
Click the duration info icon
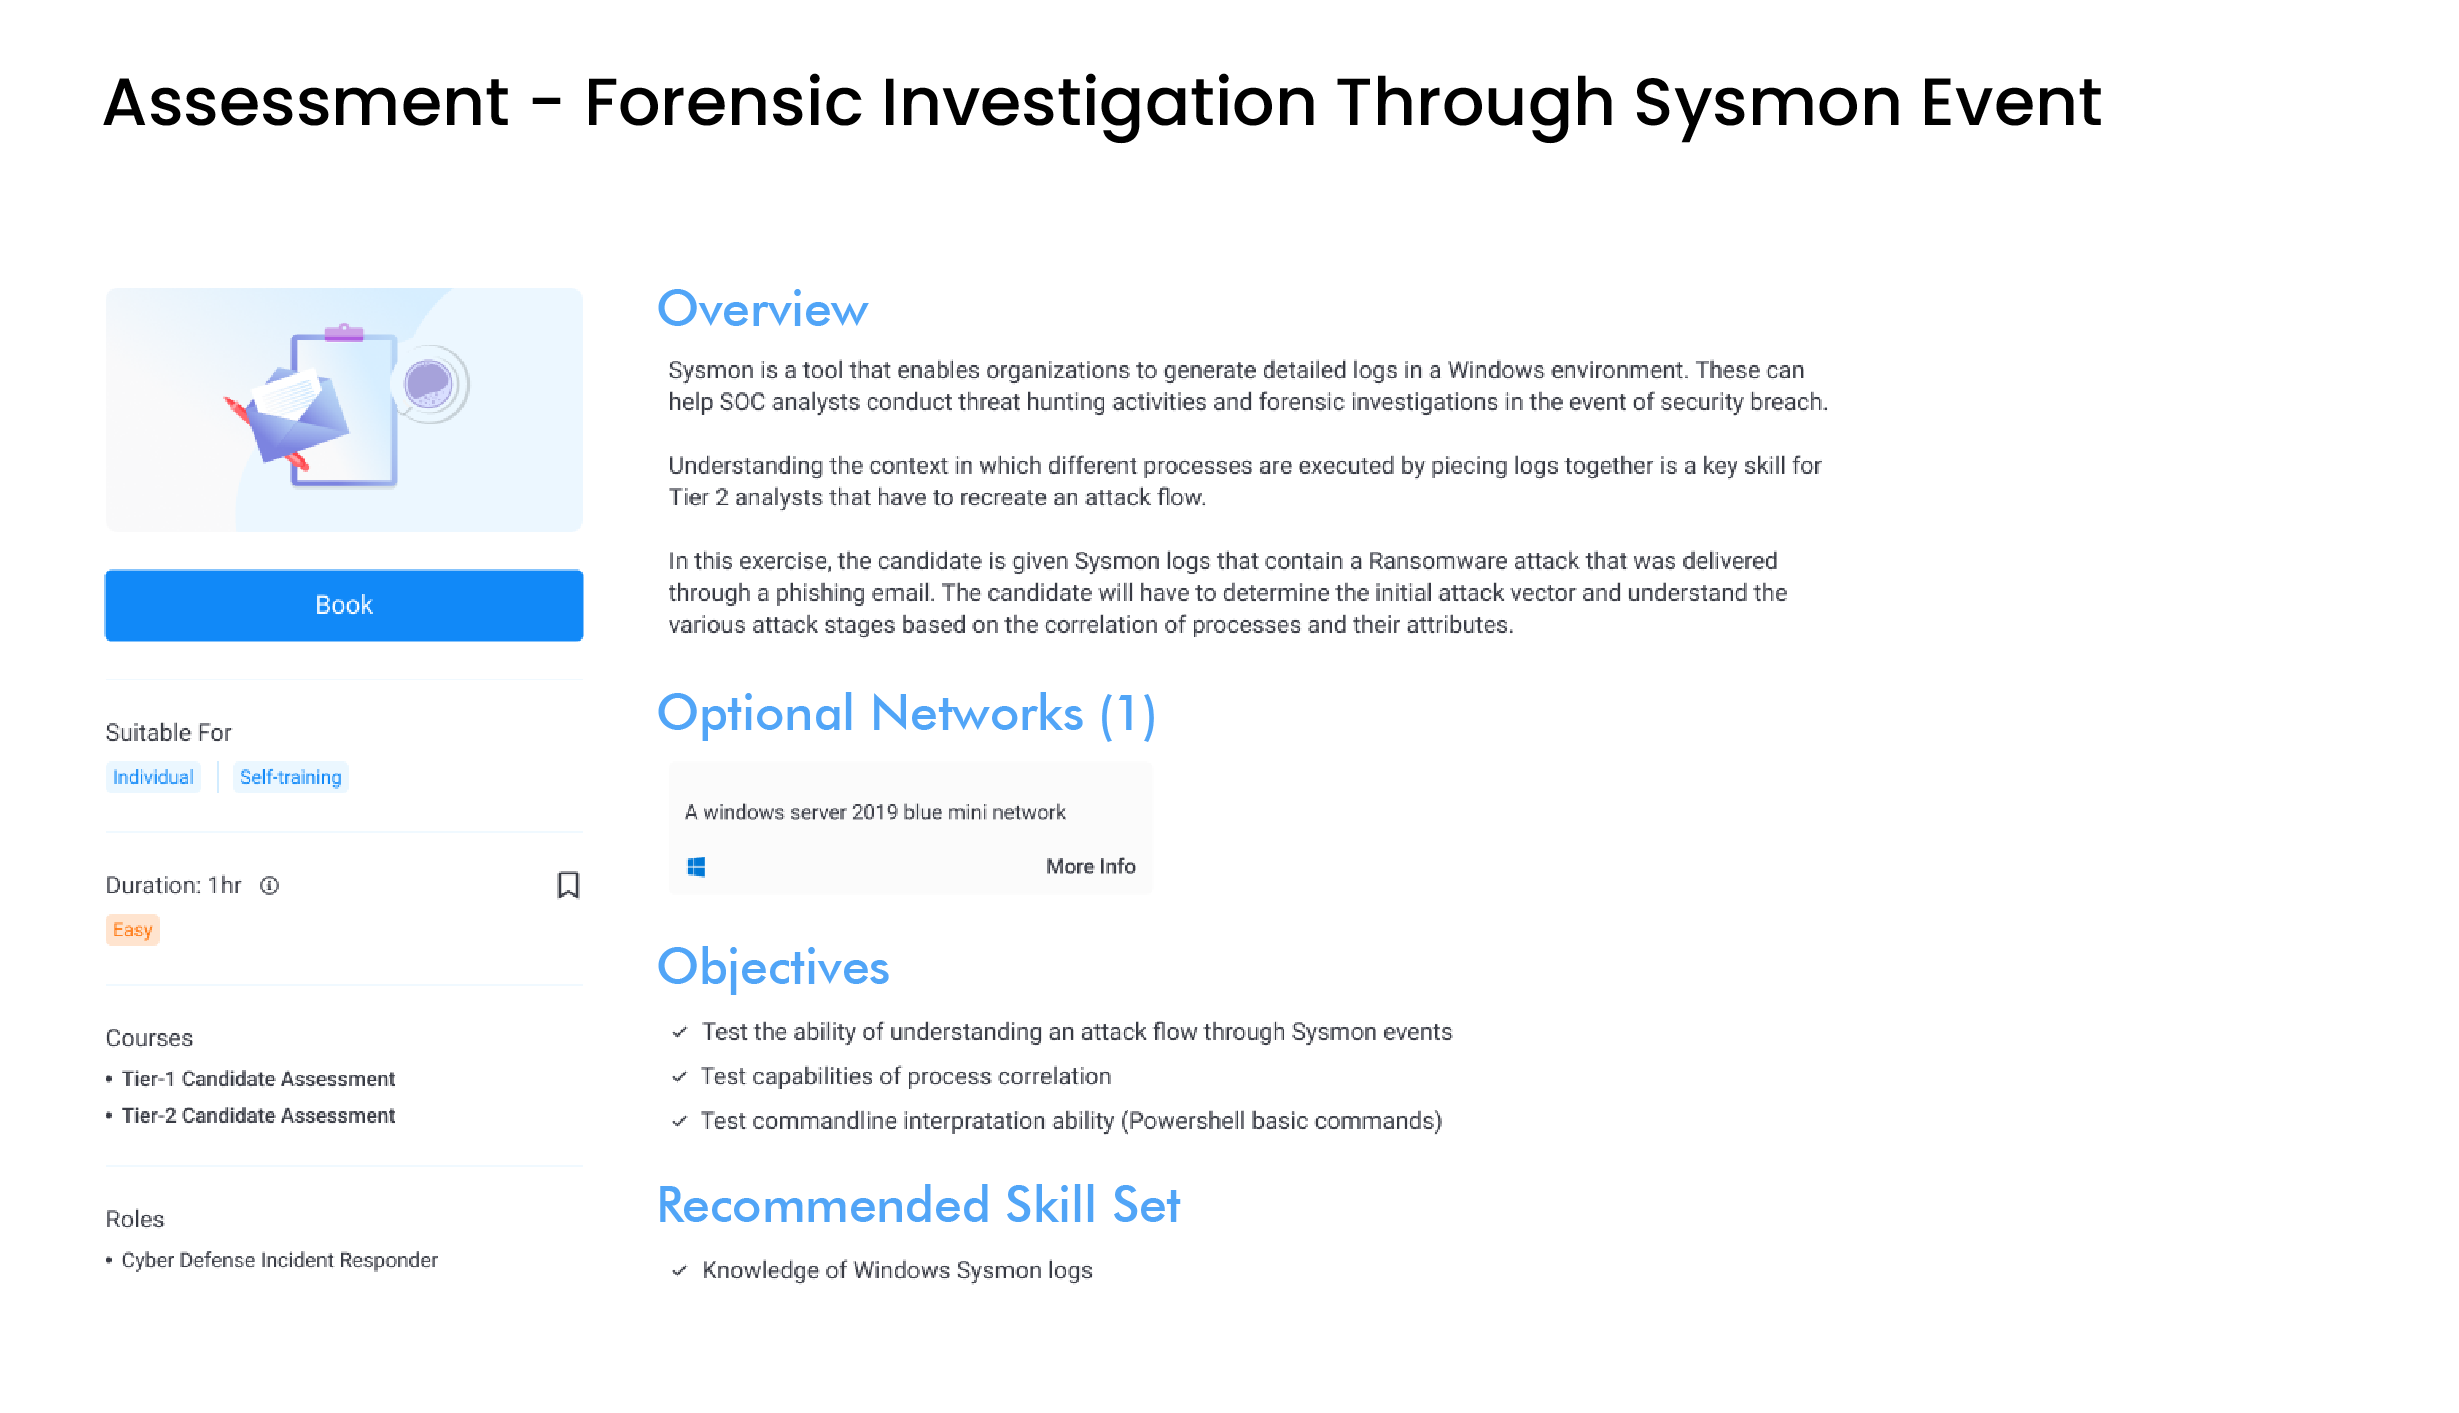270,885
